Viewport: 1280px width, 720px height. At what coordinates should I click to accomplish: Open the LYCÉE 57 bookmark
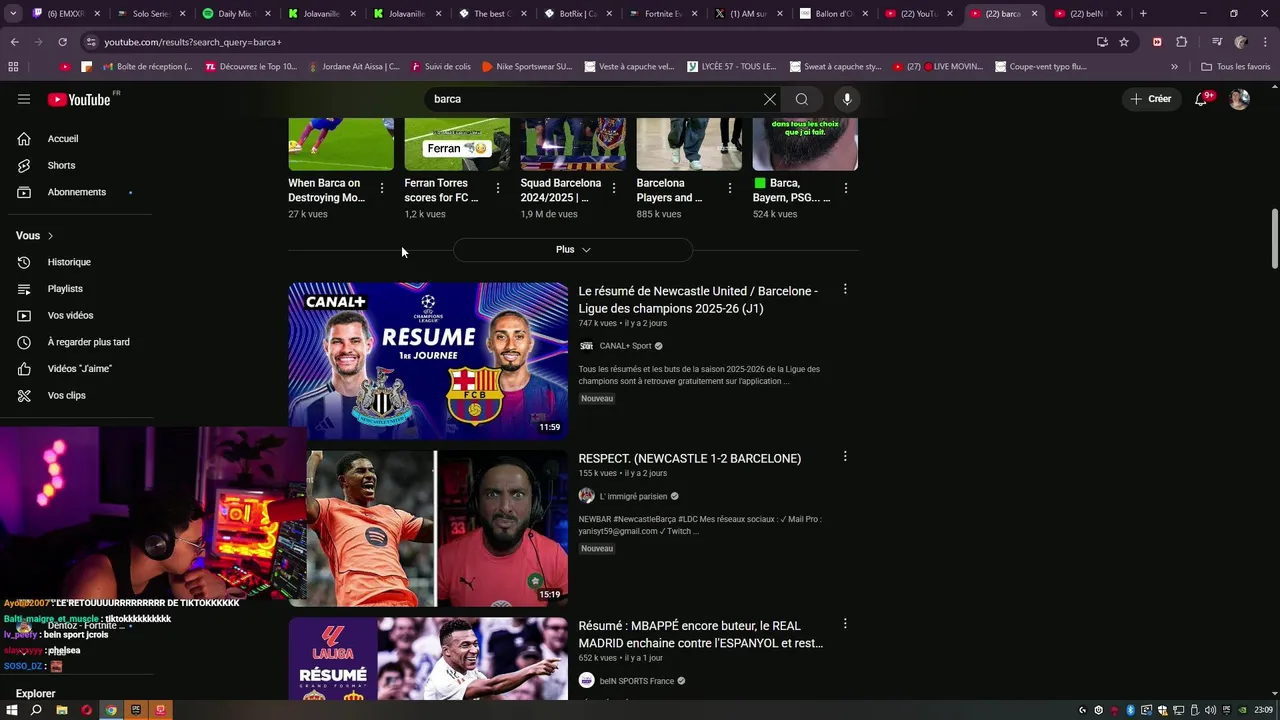[x=731, y=67]
